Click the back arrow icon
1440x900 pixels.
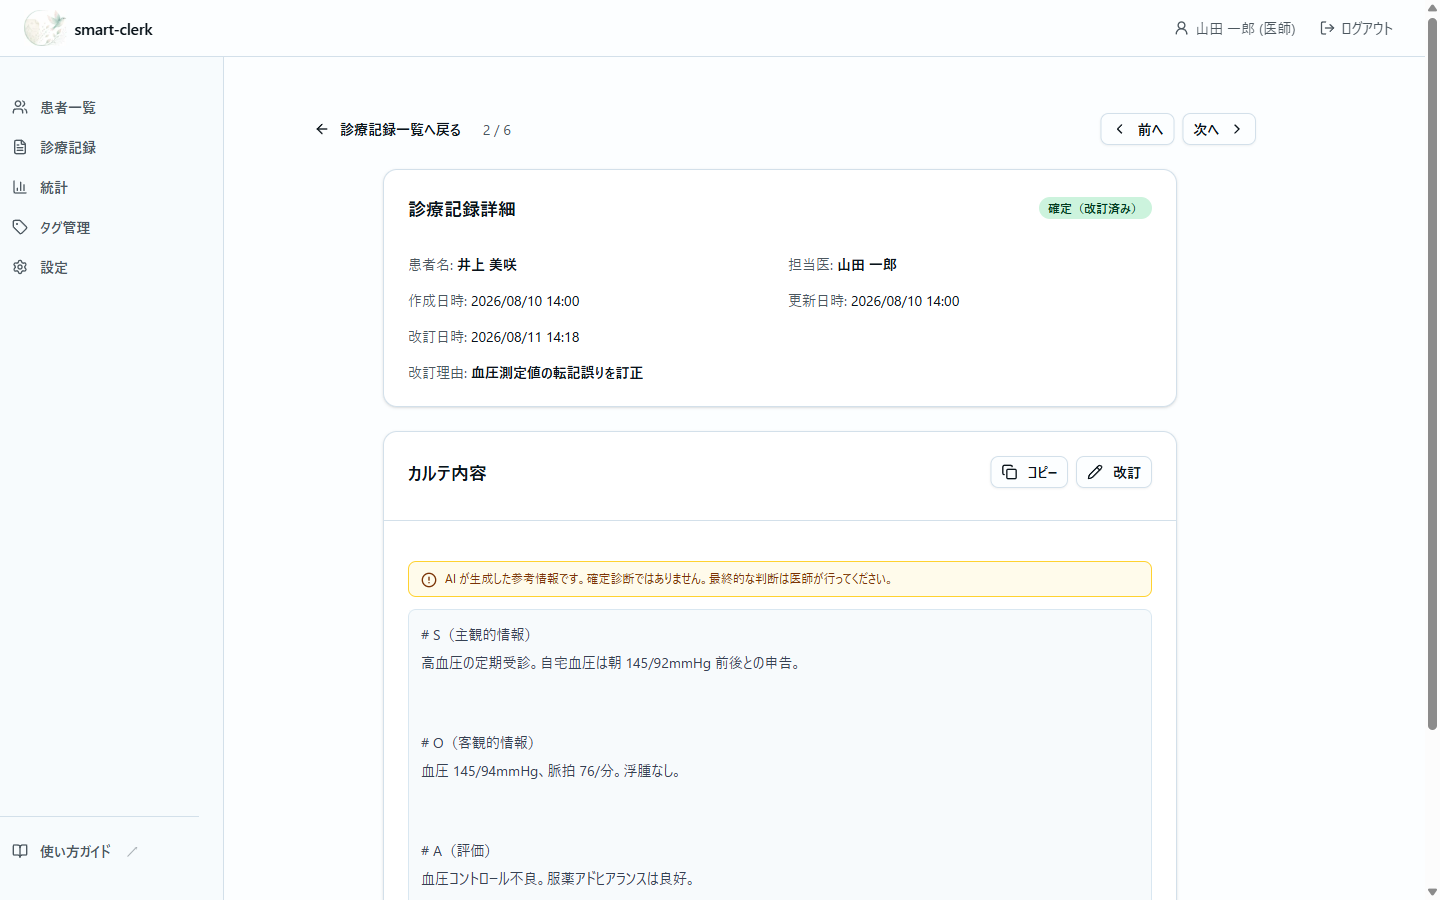321,129
